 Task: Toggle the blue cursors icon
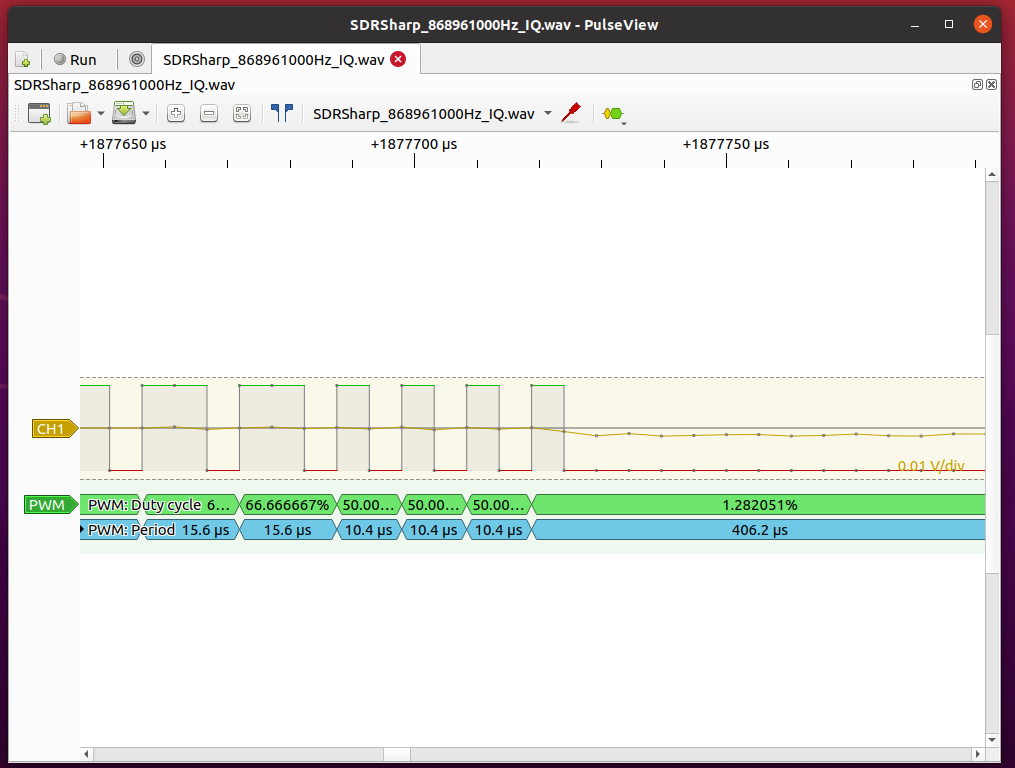coord(282,113)
